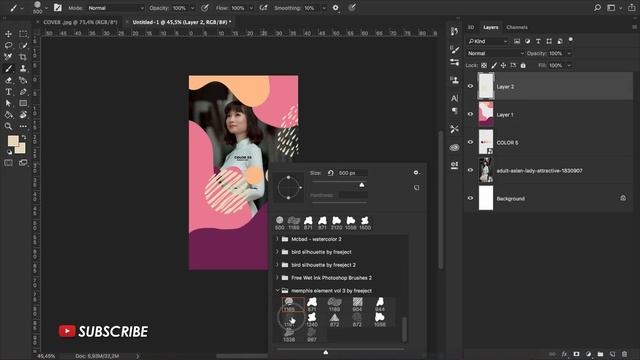This screenshot has height=360, width=640.
Task: Hide adult-asian-lady-attractive layer
Action: [470, 170]
